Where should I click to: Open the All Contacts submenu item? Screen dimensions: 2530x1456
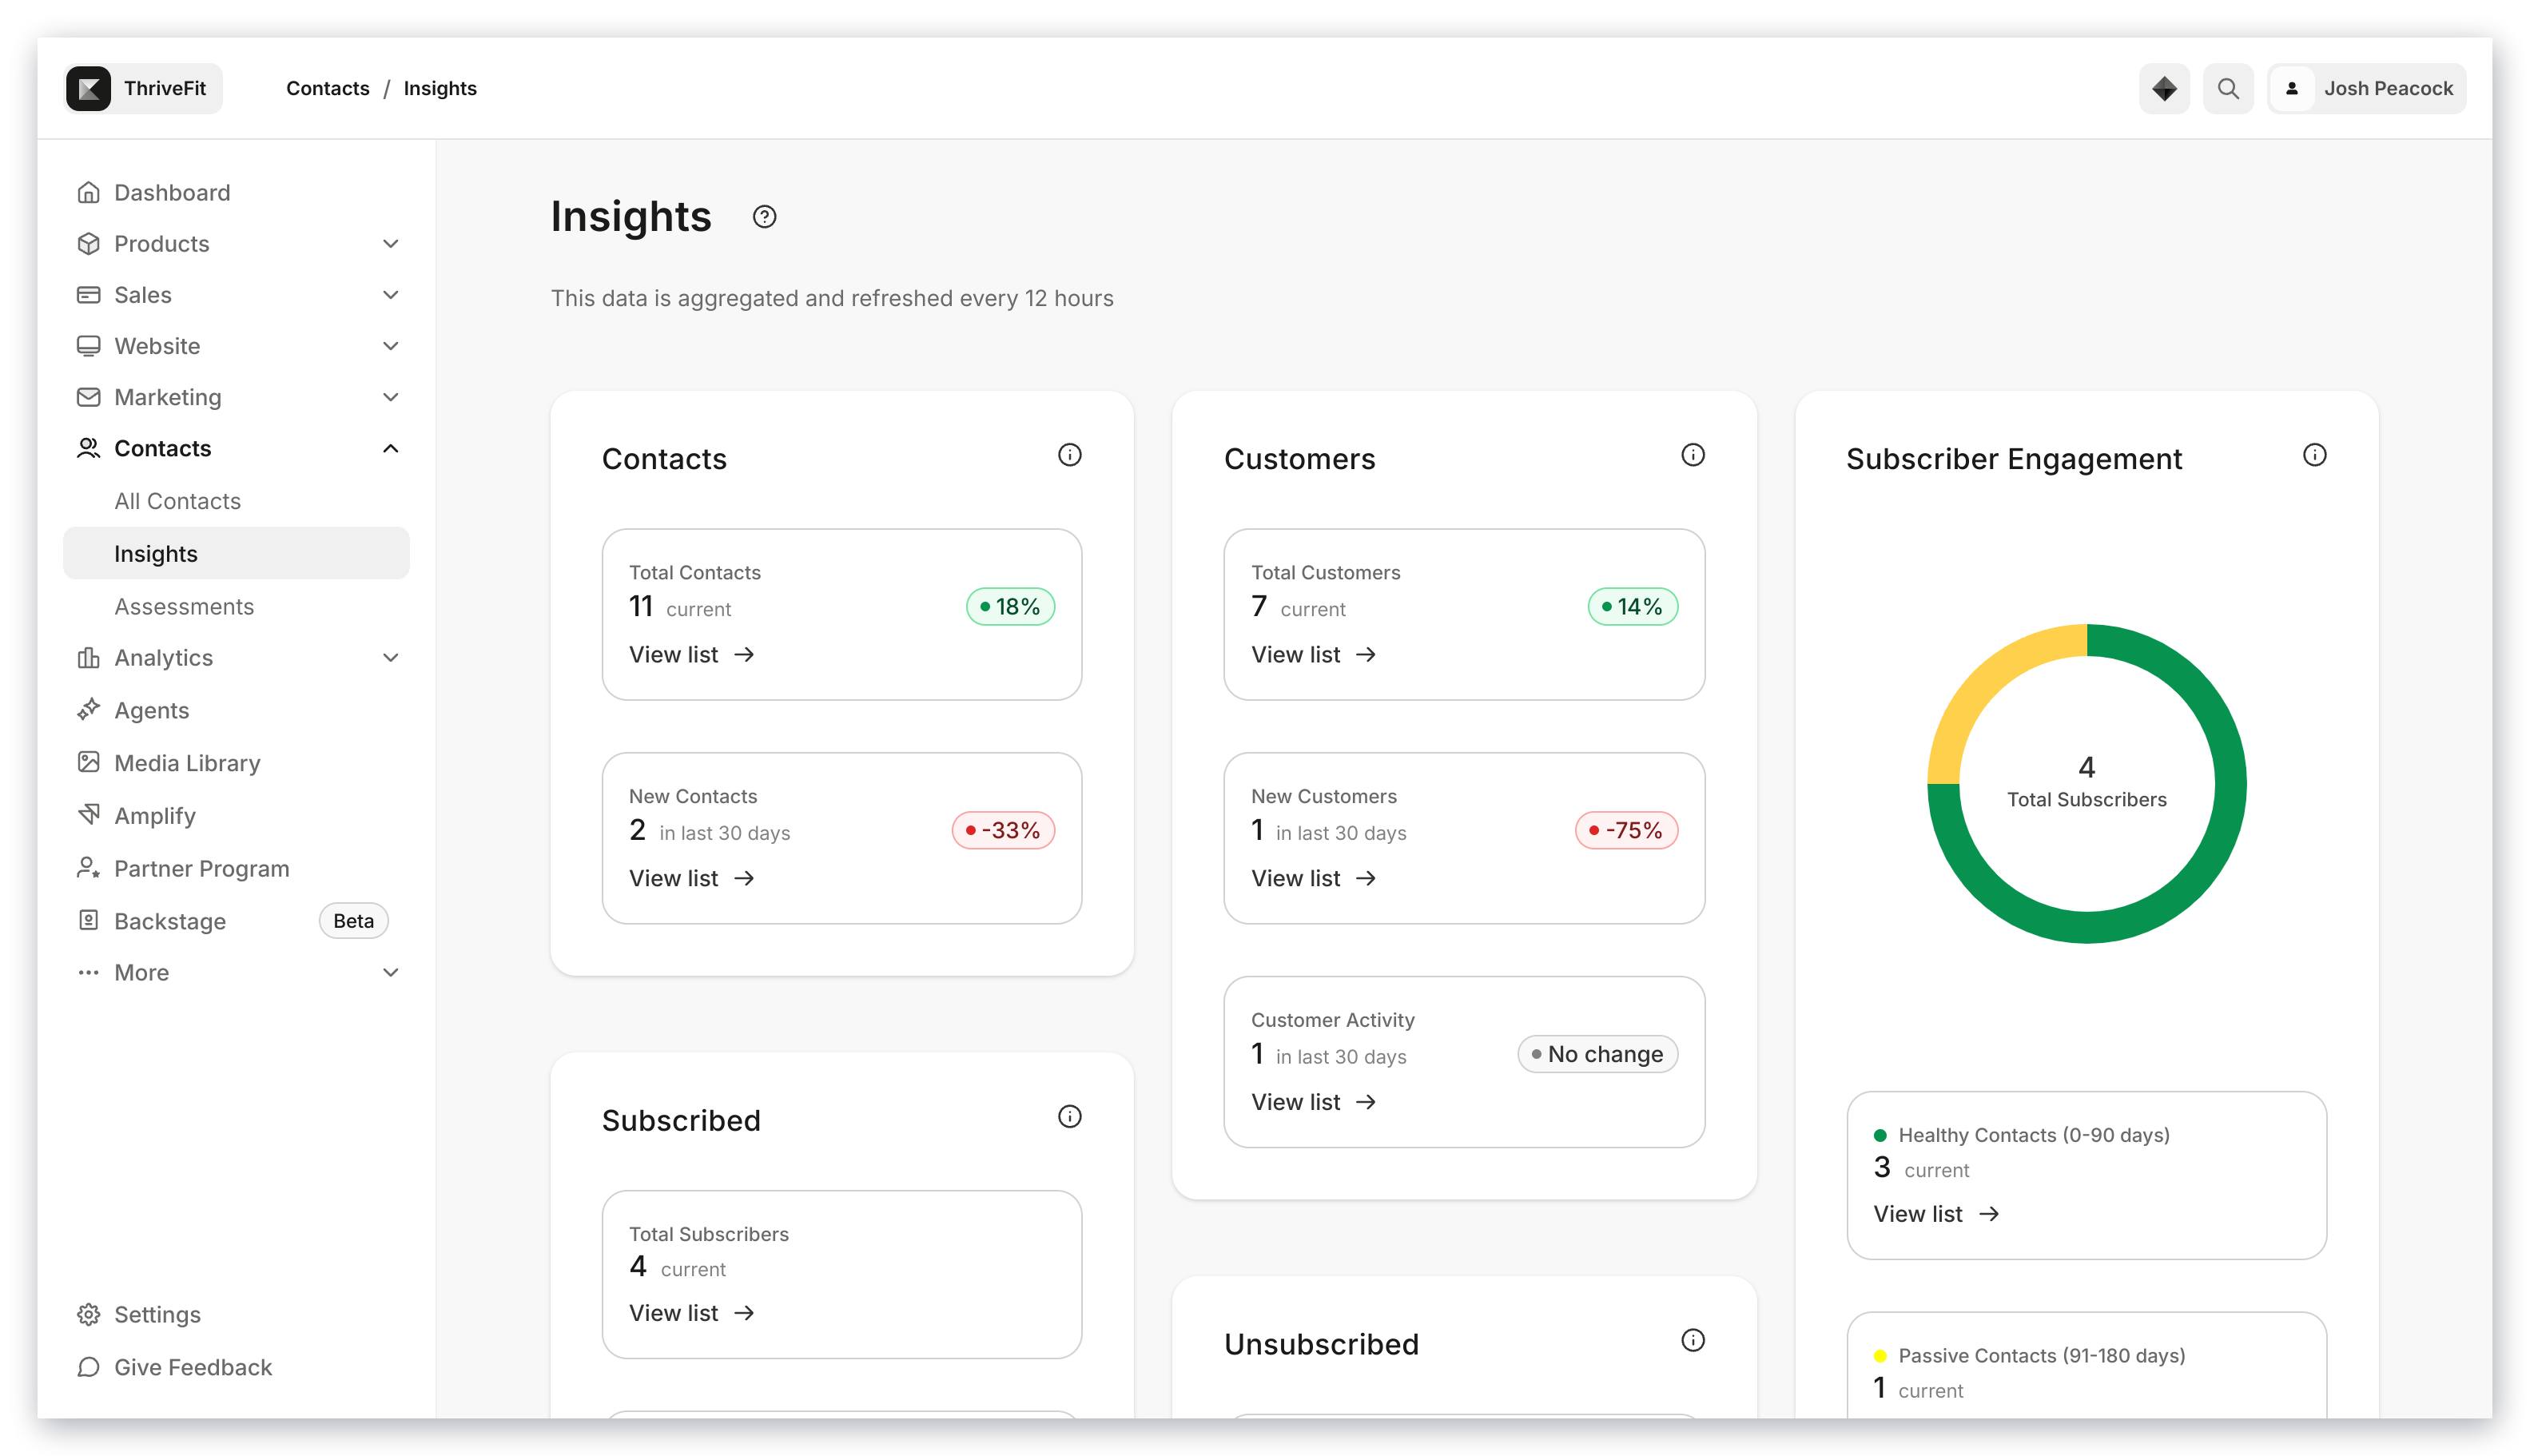[236, 501]
